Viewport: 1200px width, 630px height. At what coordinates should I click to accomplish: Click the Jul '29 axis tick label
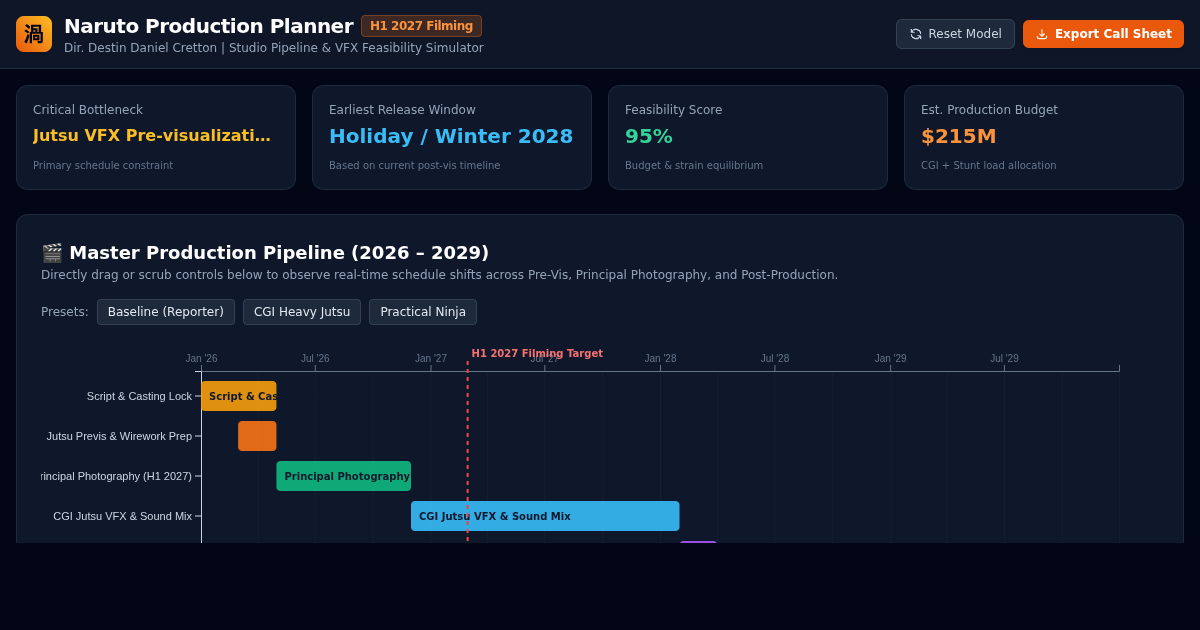coord(1004,359)
